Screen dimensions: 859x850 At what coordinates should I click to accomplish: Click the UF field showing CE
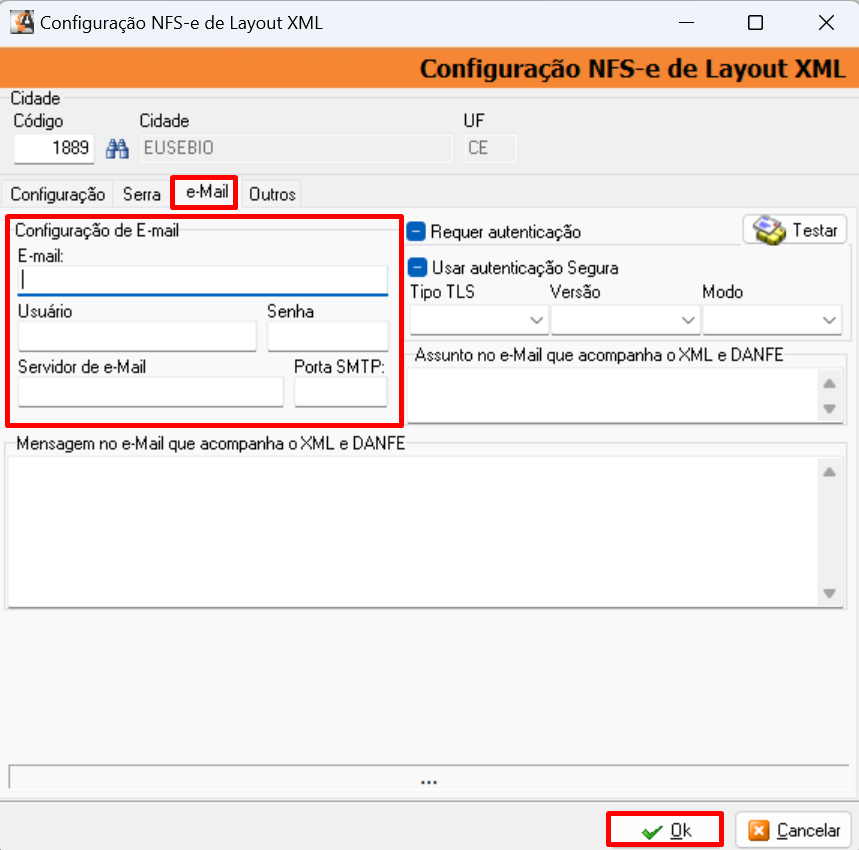491,148
